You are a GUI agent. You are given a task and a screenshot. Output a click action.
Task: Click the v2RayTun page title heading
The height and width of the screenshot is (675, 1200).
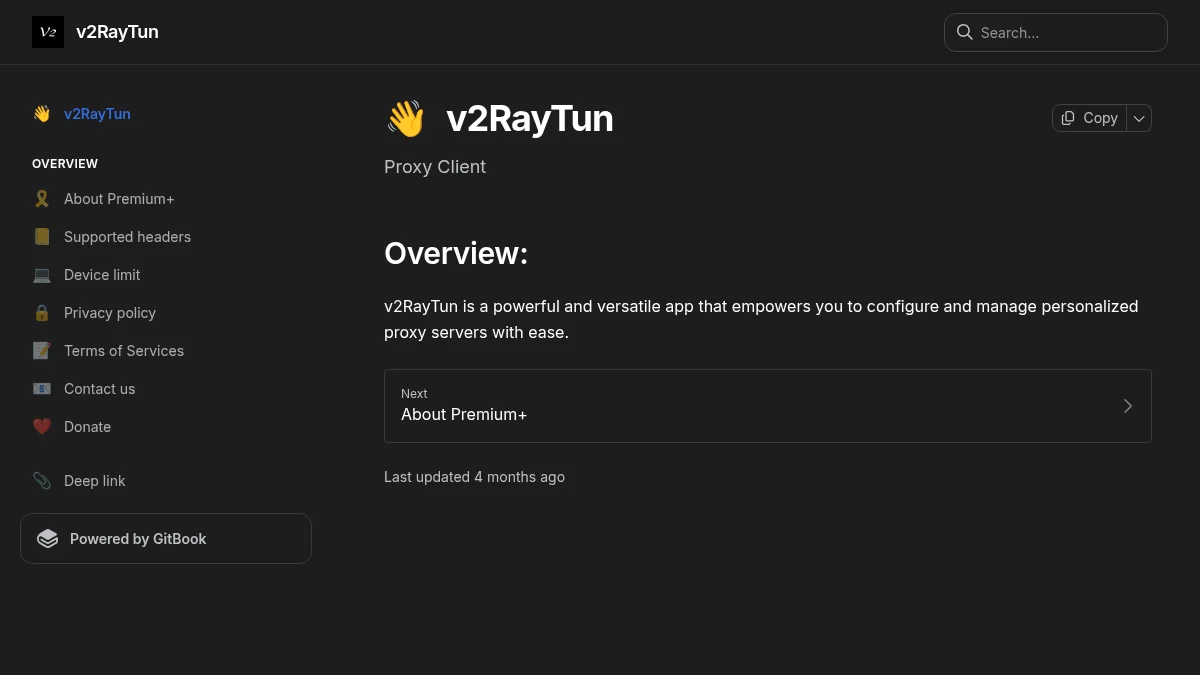pos(529,119)
